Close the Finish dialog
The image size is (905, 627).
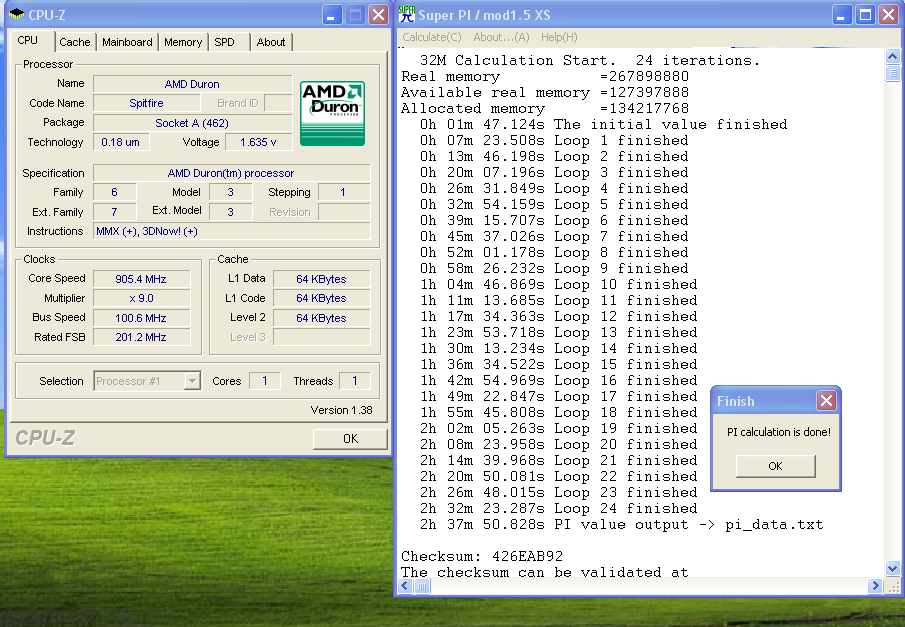(x=826, y=401)
